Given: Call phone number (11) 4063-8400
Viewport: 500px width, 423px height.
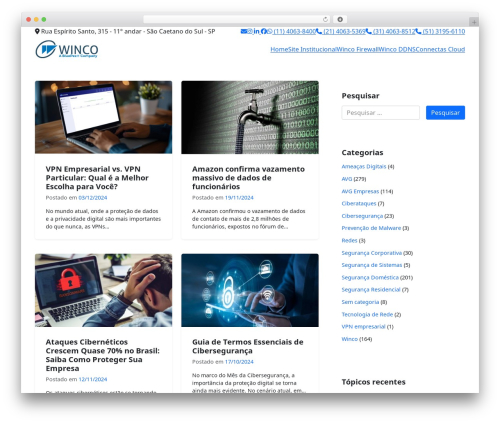Looking at the screenshot, I should [x=294, y=31].
